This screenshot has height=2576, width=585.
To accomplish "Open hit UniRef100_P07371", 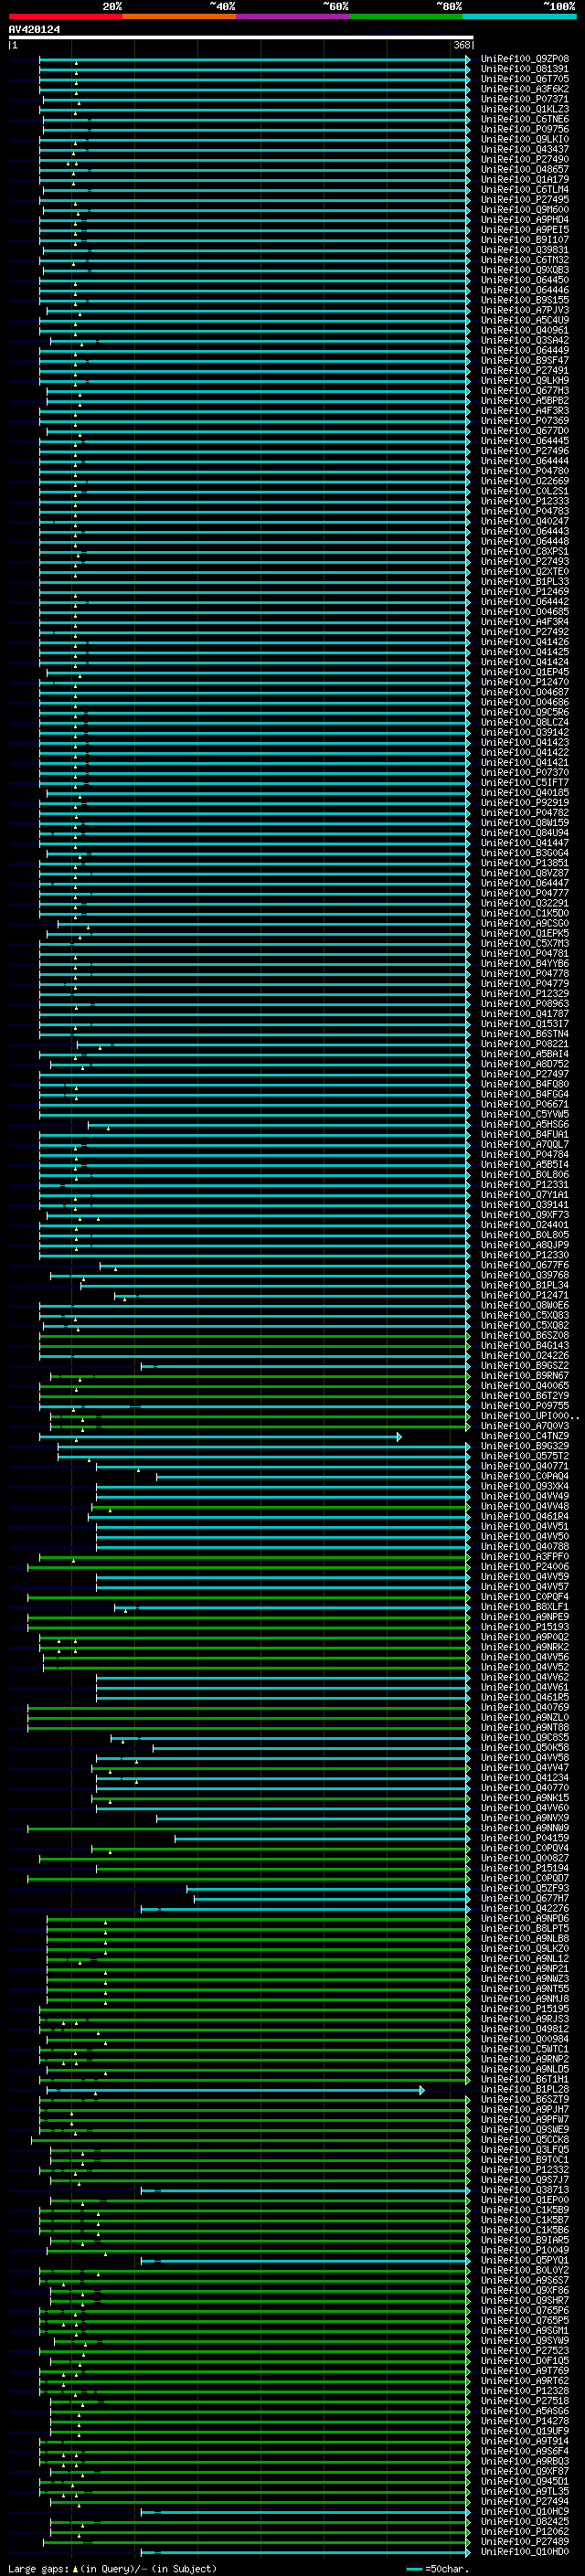I will pos(524,99).
